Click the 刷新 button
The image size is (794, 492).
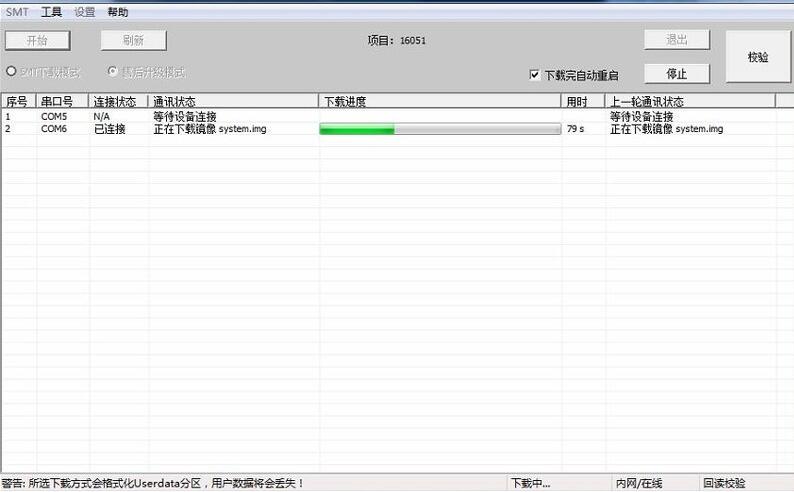coord(134,40)
